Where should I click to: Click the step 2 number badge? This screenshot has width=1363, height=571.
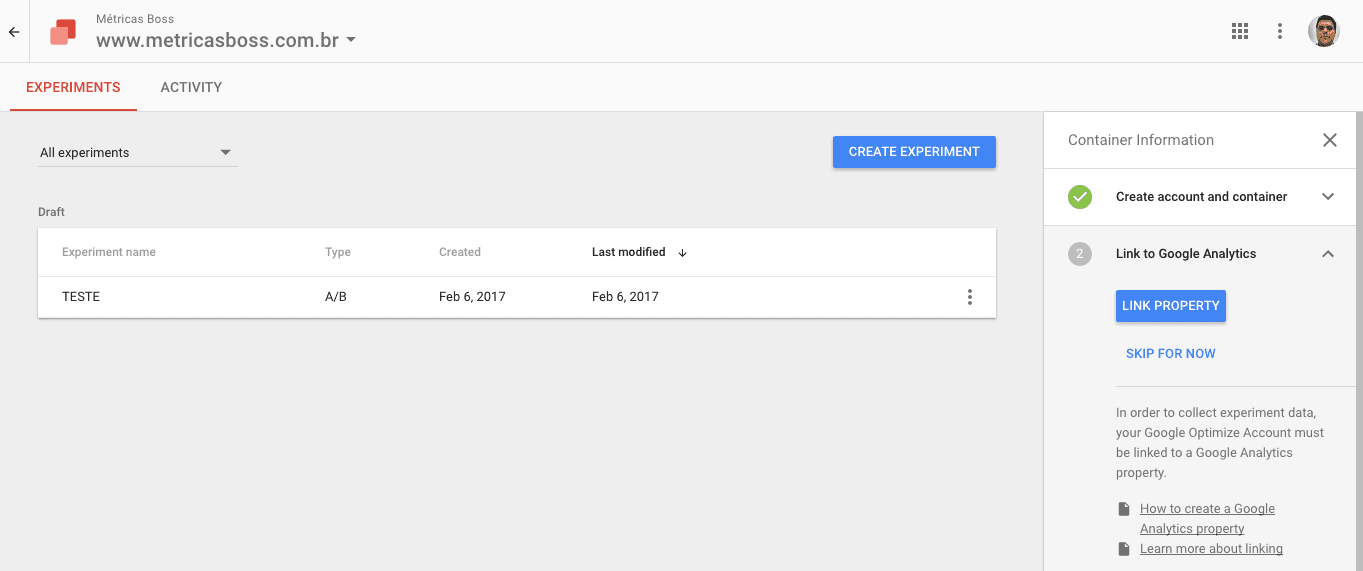[x=1080, y=254]
